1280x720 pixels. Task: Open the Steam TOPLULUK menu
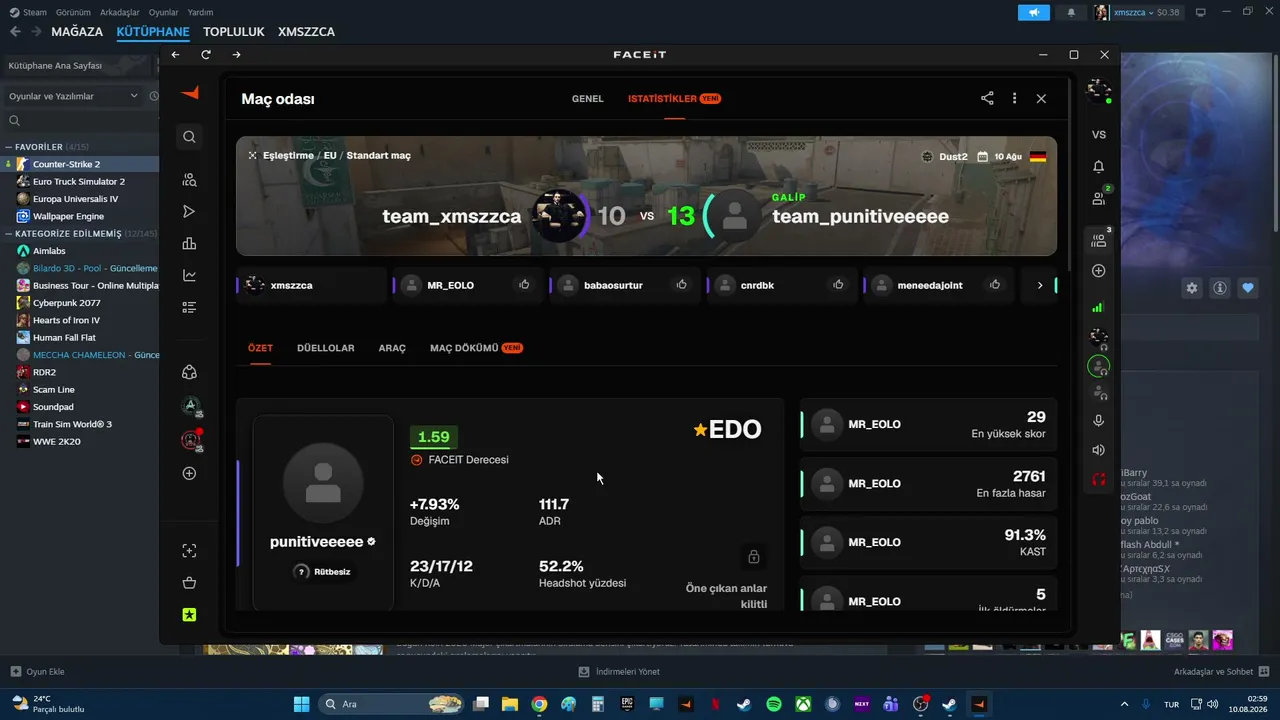[234, 32]
